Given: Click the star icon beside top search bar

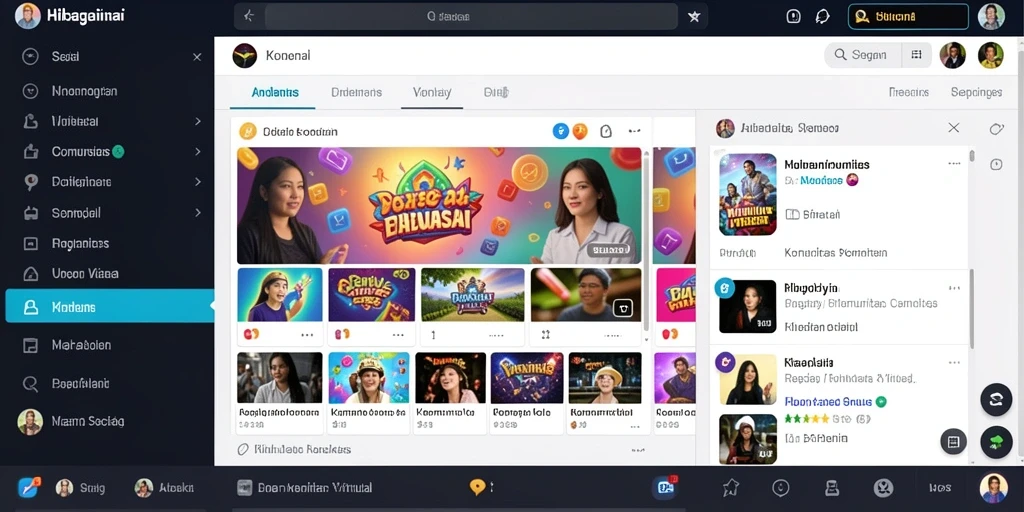Looking at the screenshot, I should (694, 17).
